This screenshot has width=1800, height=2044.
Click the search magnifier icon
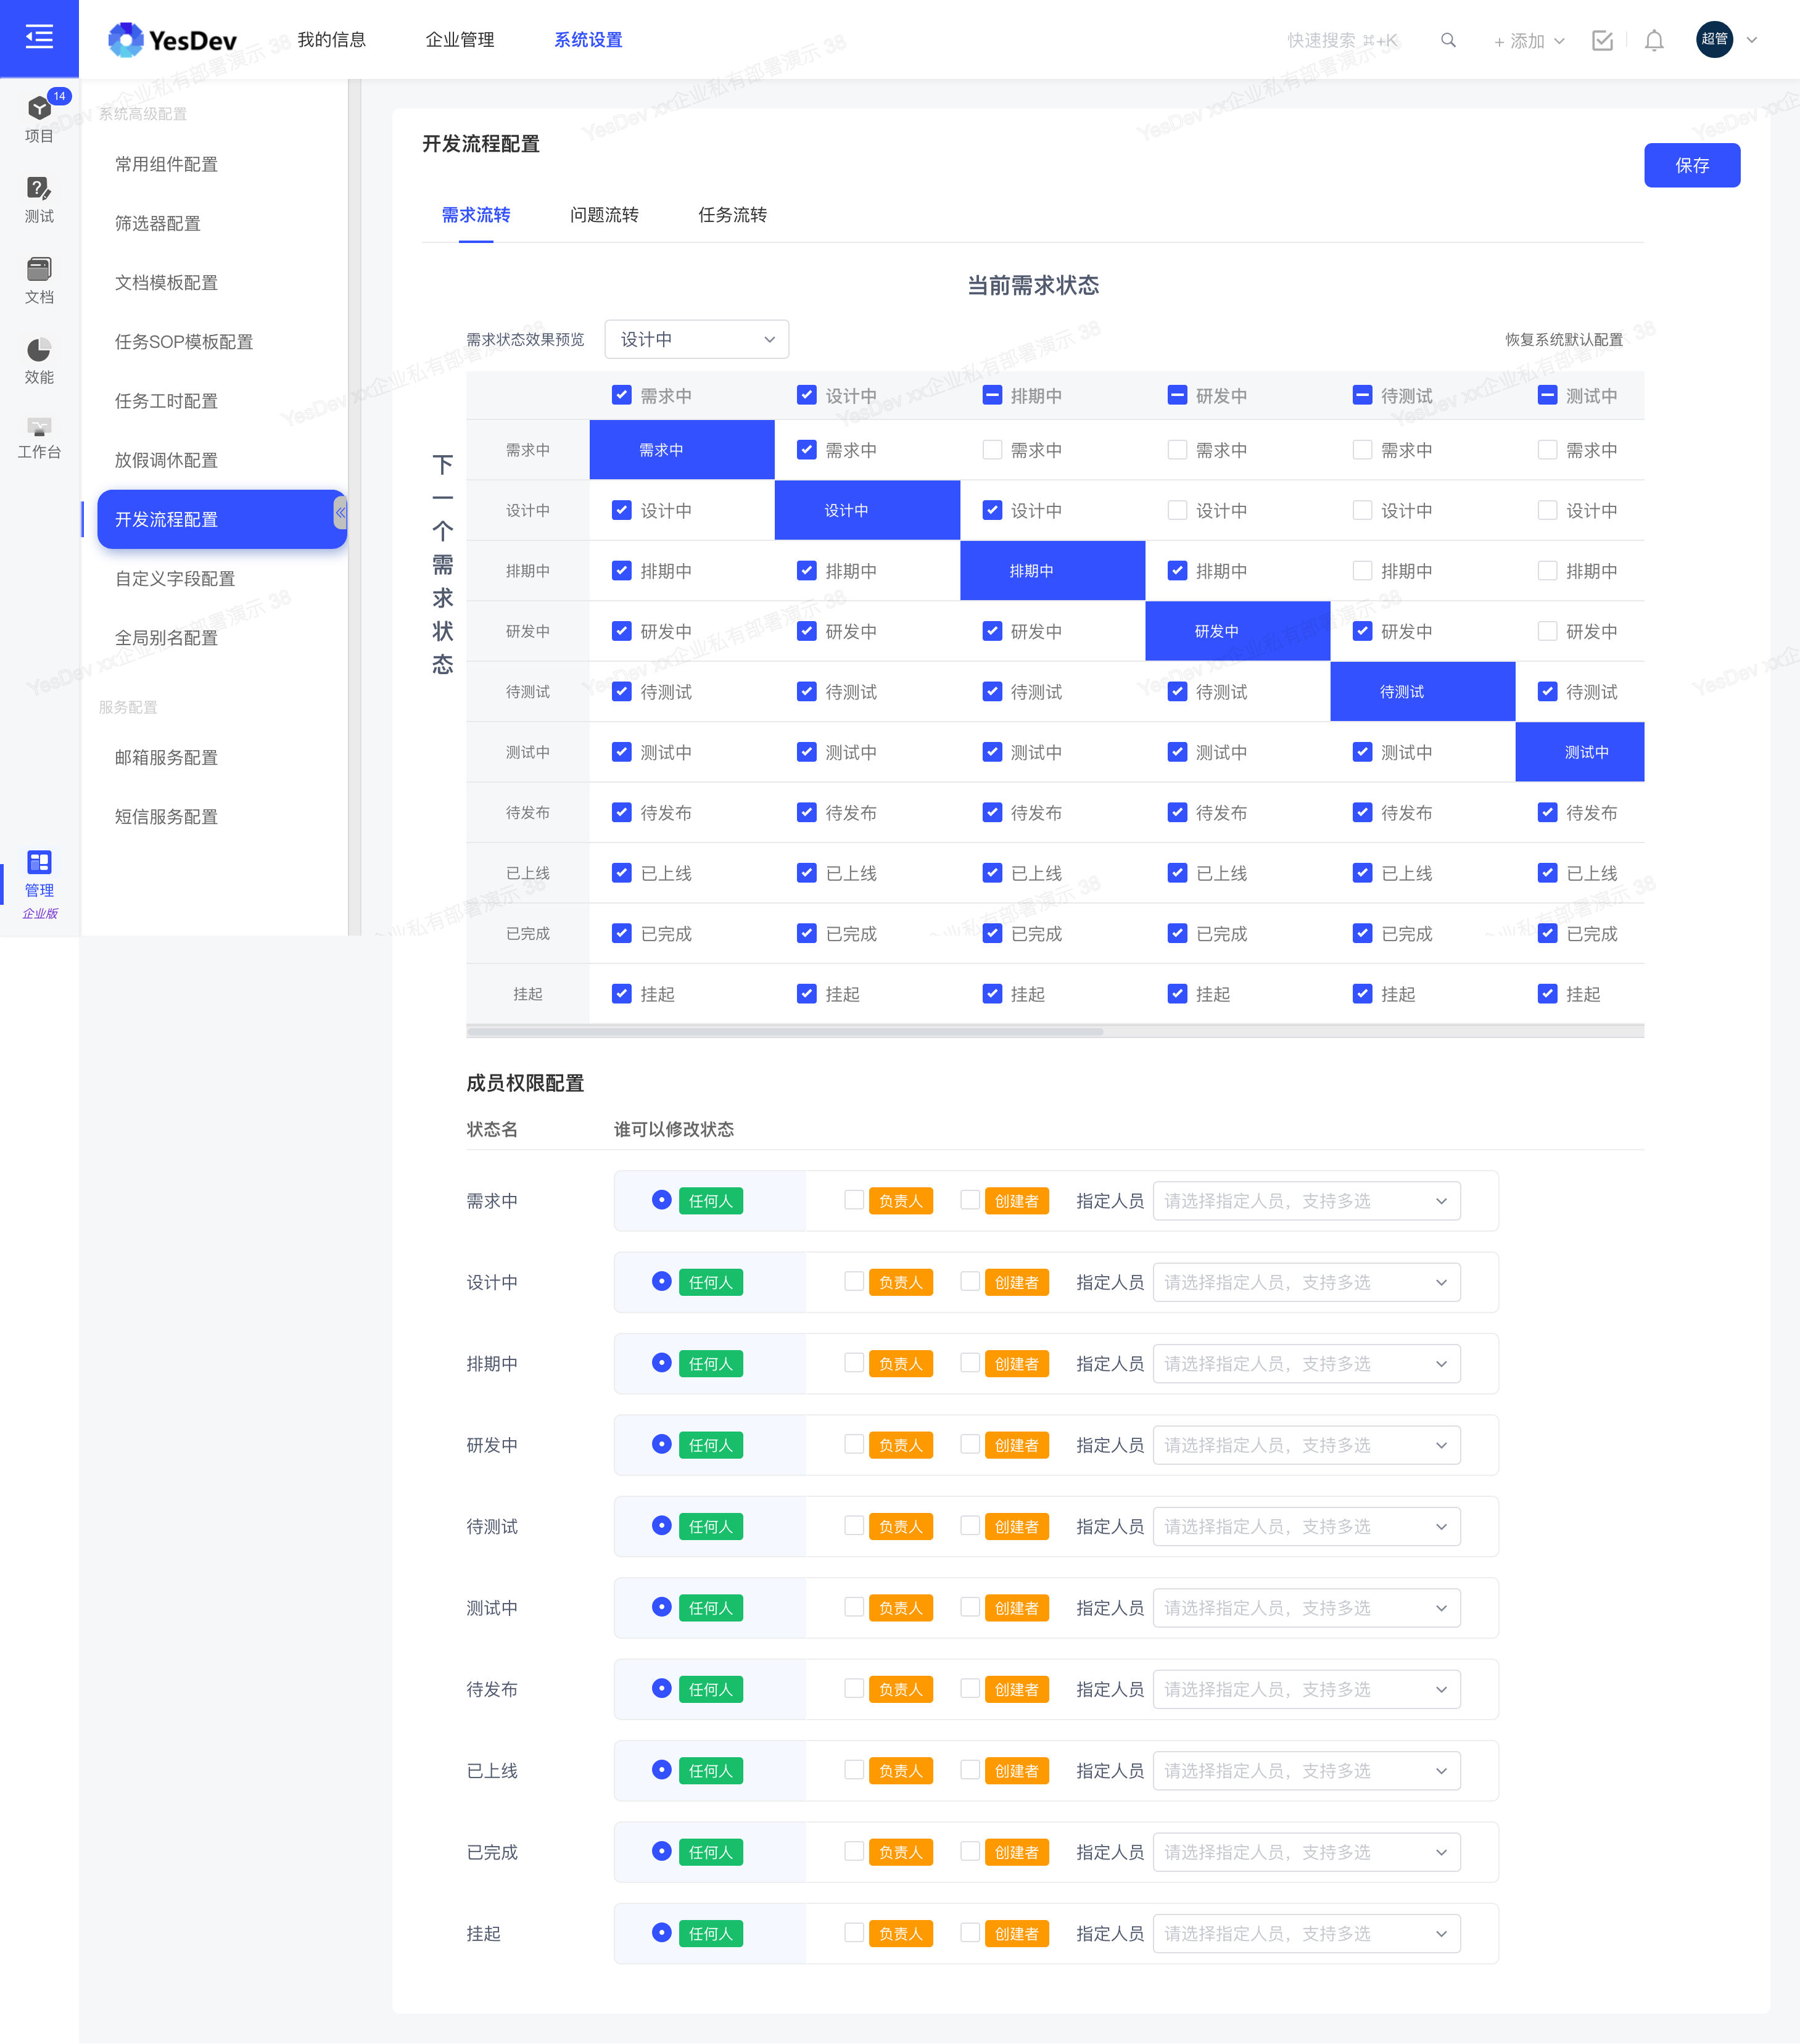pos(1447,40)
